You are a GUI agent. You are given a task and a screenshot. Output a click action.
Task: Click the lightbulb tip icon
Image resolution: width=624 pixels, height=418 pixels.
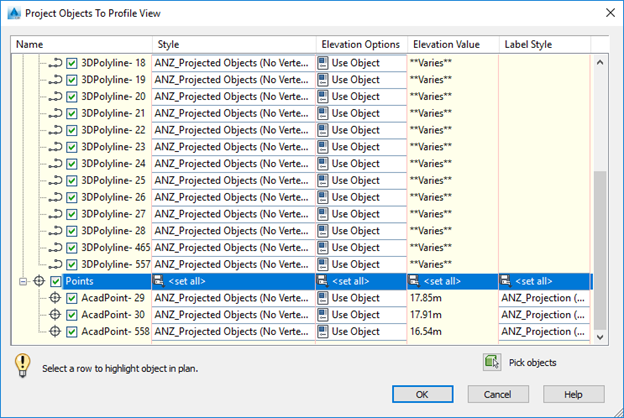click(23, 365)
